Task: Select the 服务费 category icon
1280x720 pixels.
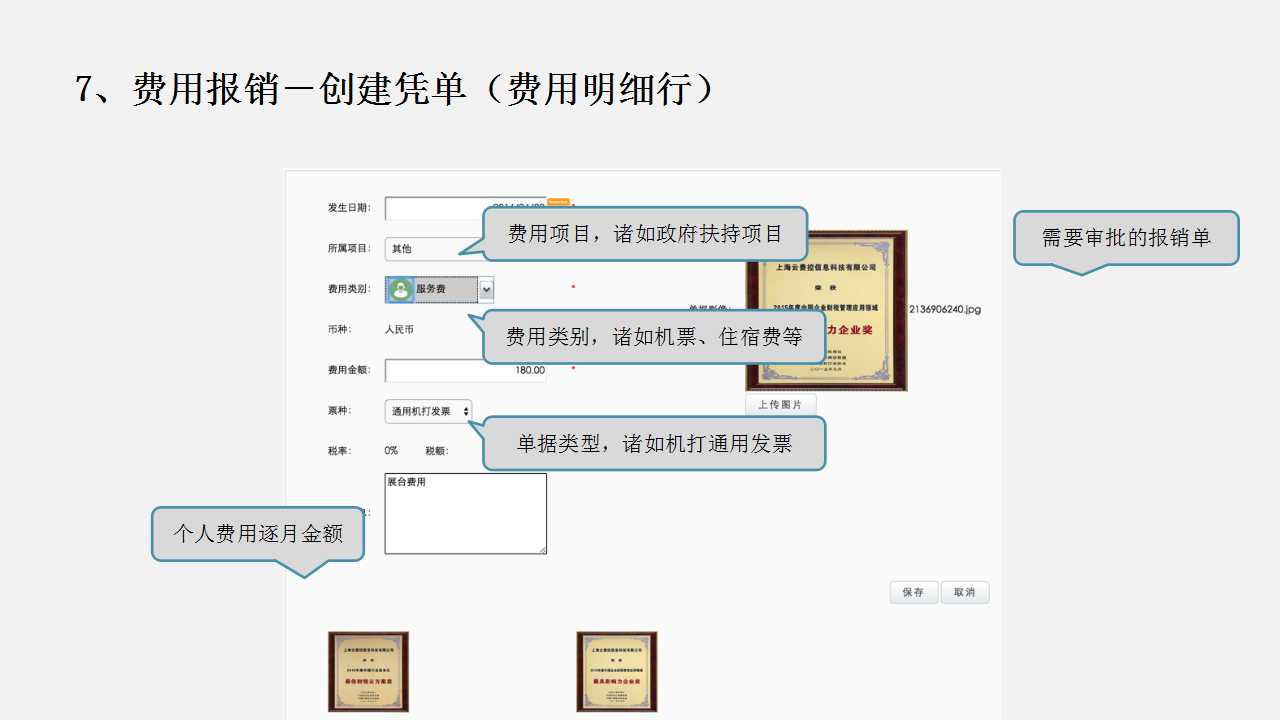Action: (401, 289)
